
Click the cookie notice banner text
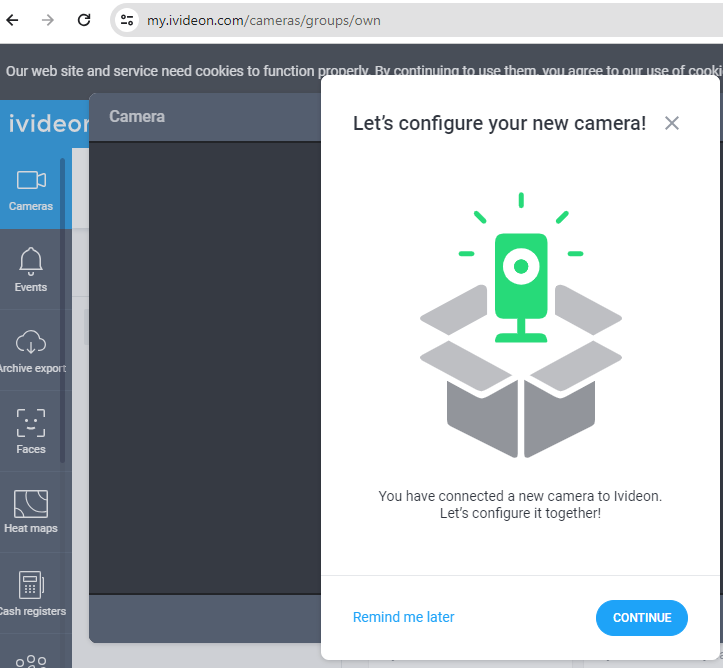[364, 71]
